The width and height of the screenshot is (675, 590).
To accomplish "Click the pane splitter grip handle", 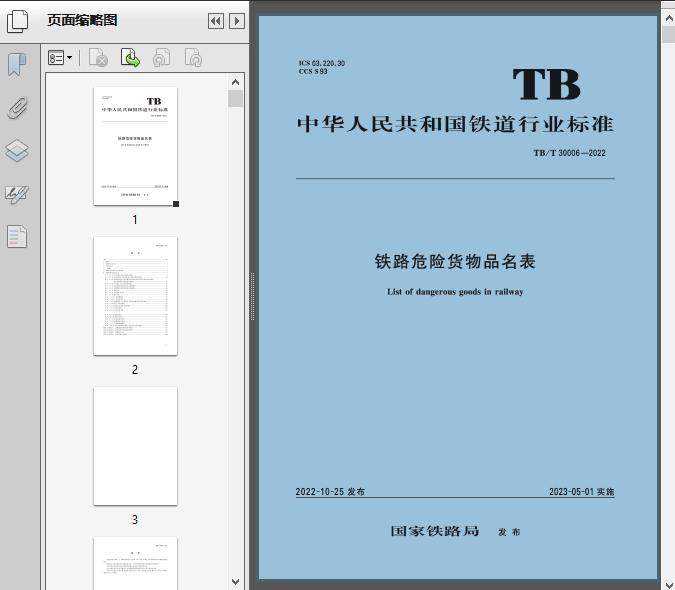I will point(253,297).
